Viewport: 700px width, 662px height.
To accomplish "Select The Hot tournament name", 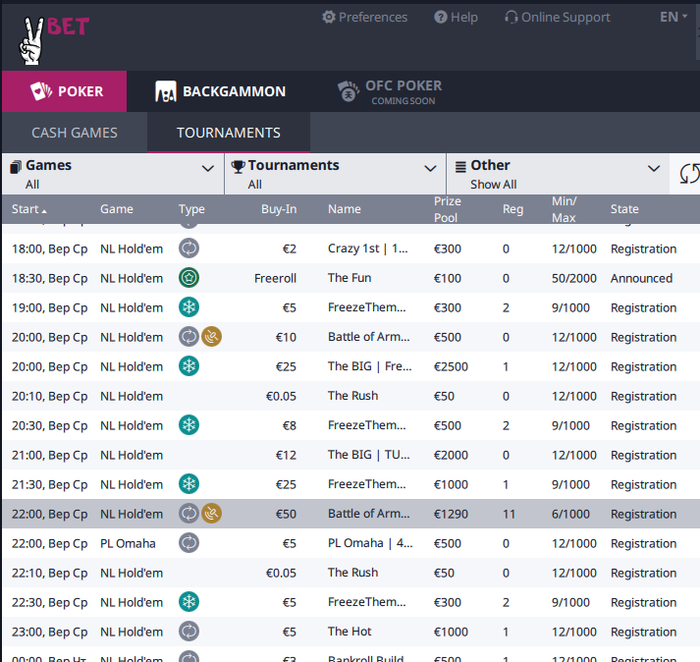I will tap(350, 631).
